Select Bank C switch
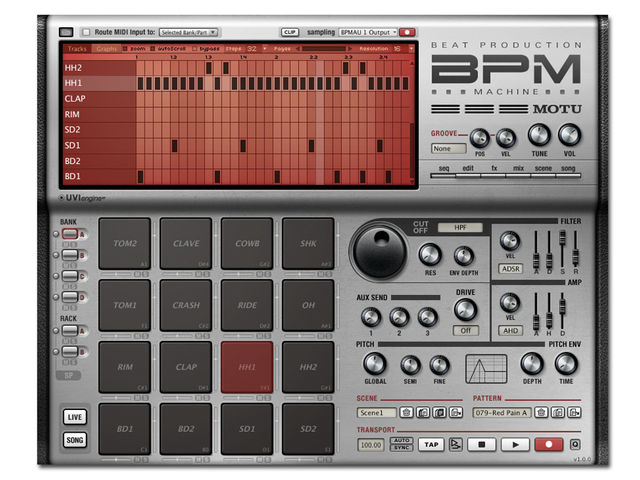640x480 pixels. pyautogui.click(x=70, y=276)
